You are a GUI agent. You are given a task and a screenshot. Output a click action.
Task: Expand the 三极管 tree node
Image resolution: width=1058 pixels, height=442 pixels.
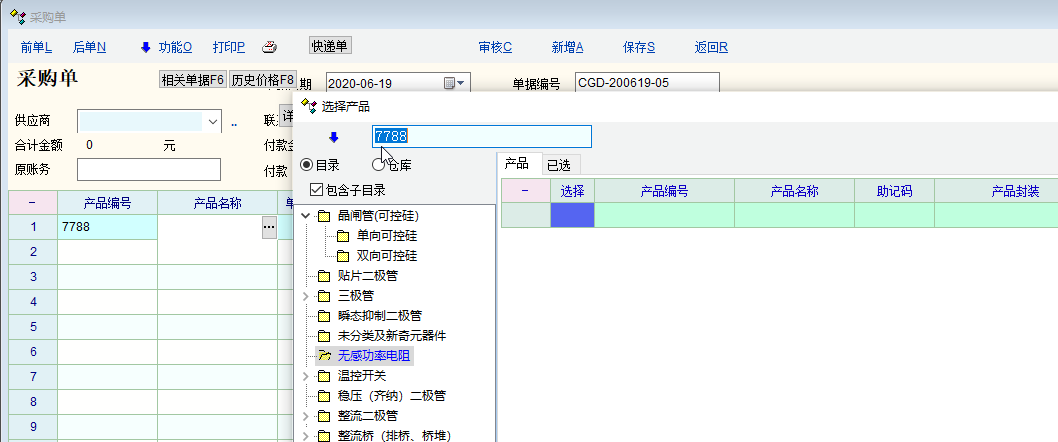click(x=306, y=296)
